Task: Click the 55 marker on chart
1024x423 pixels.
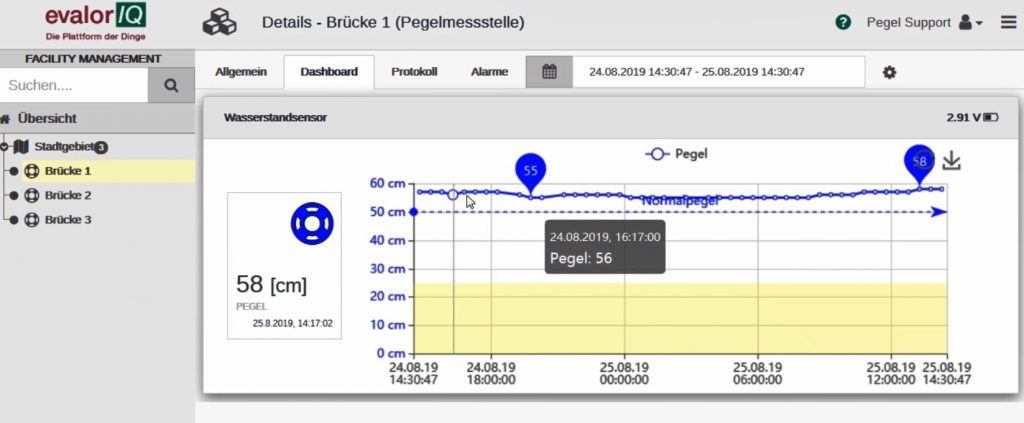Action: (x=531, y=171)
